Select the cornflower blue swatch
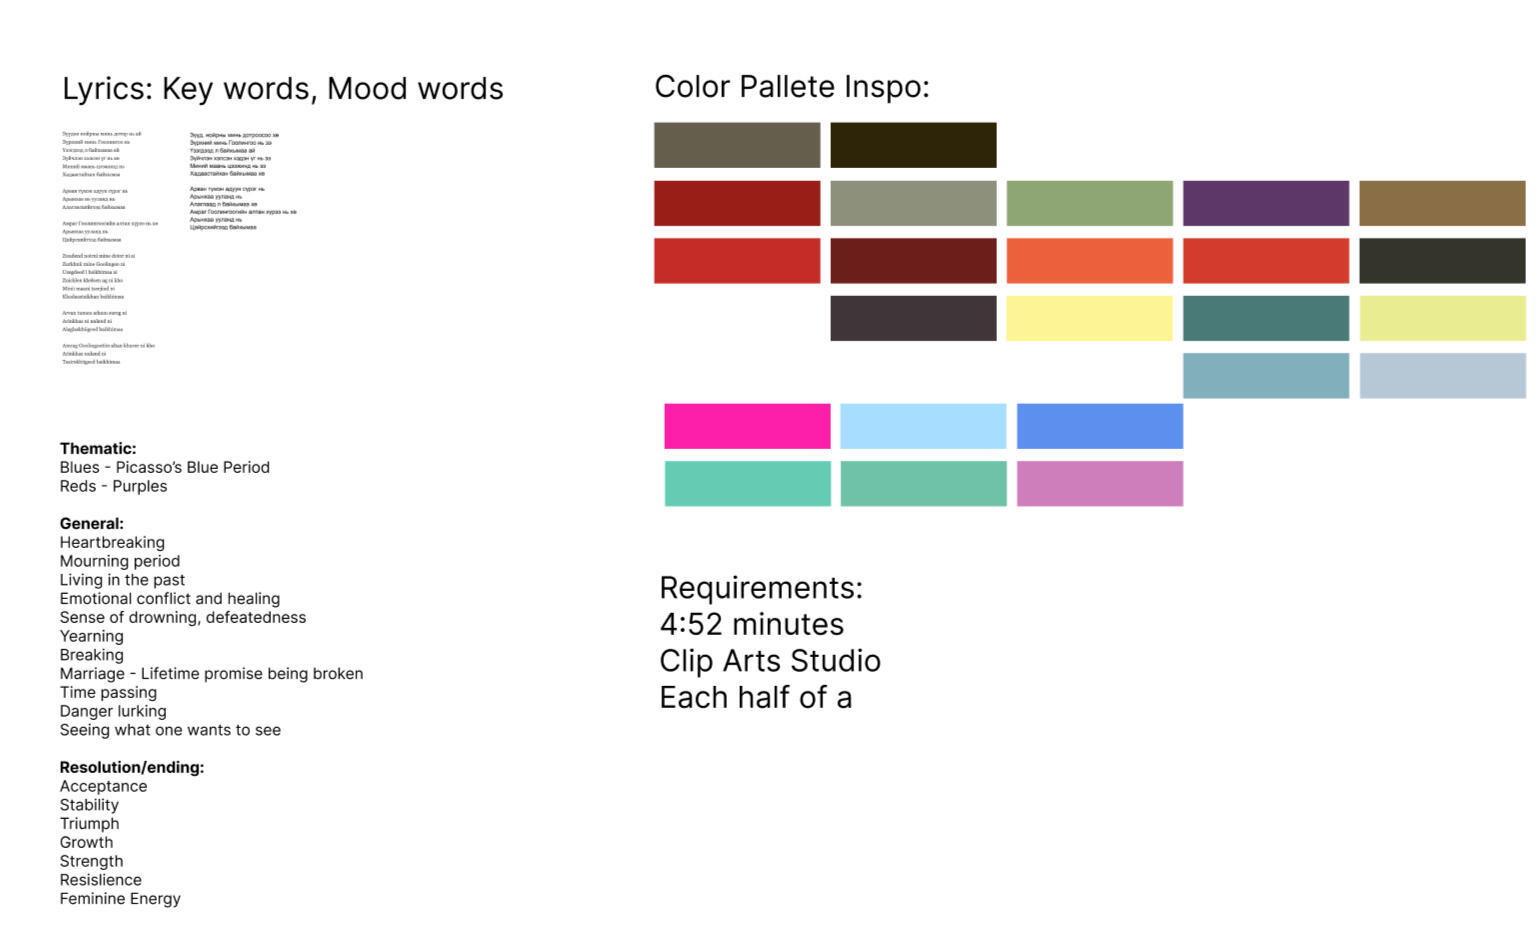Screen dimensions: 1537x946 [x=1099, y=426]
